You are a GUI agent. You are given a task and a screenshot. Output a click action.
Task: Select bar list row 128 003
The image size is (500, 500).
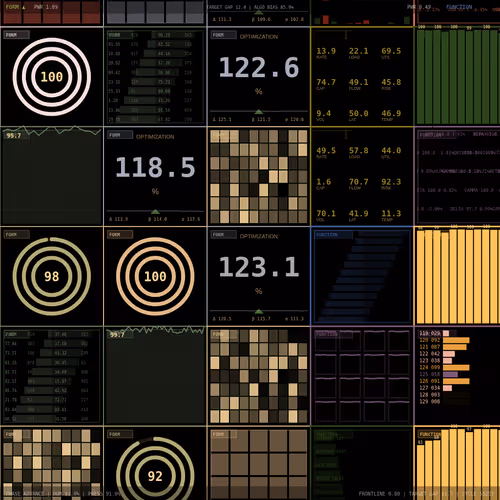tap(430, 395)
